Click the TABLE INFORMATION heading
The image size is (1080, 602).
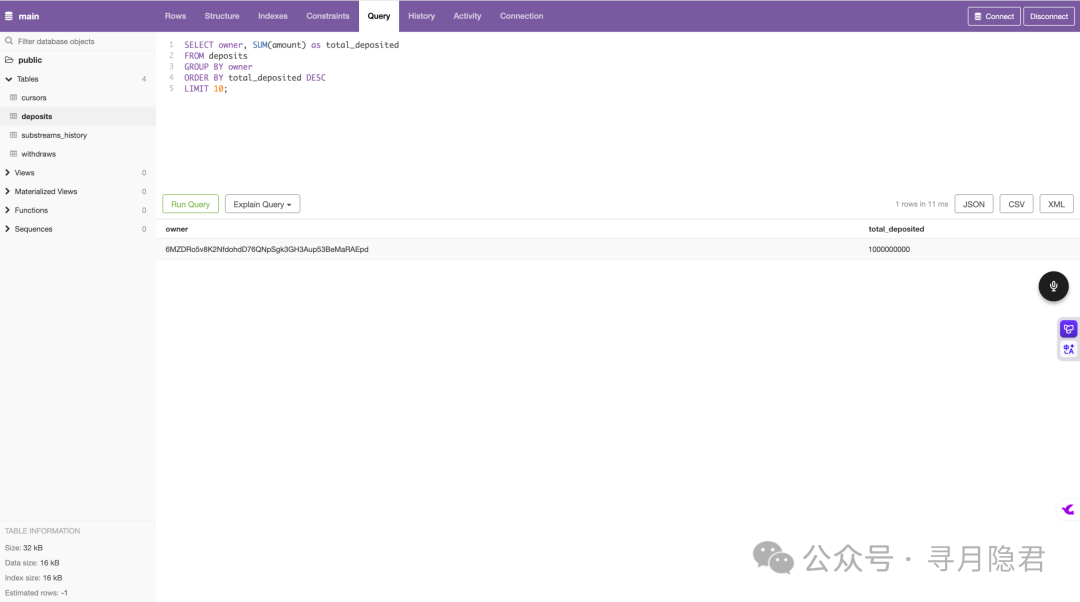point(42,531)
